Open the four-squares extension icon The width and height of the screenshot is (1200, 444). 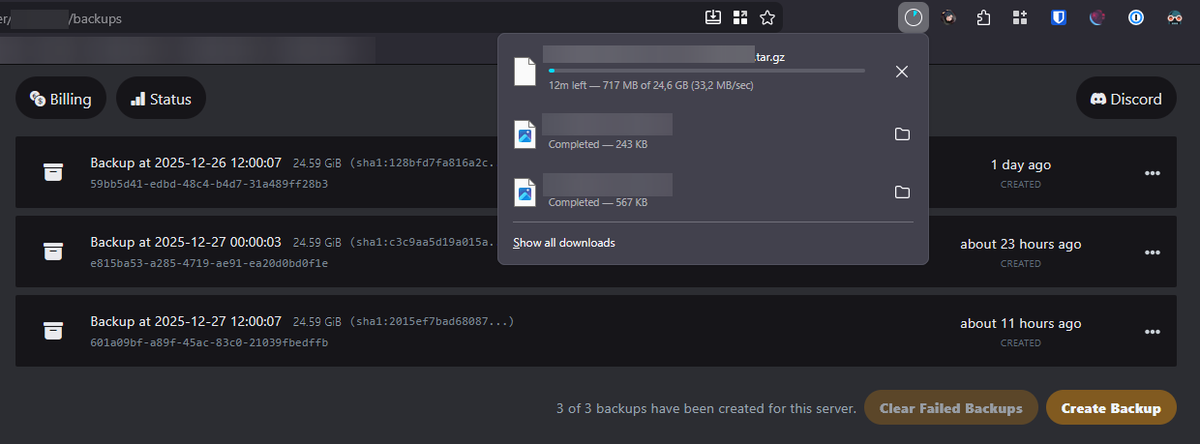tap(1020, 17)
